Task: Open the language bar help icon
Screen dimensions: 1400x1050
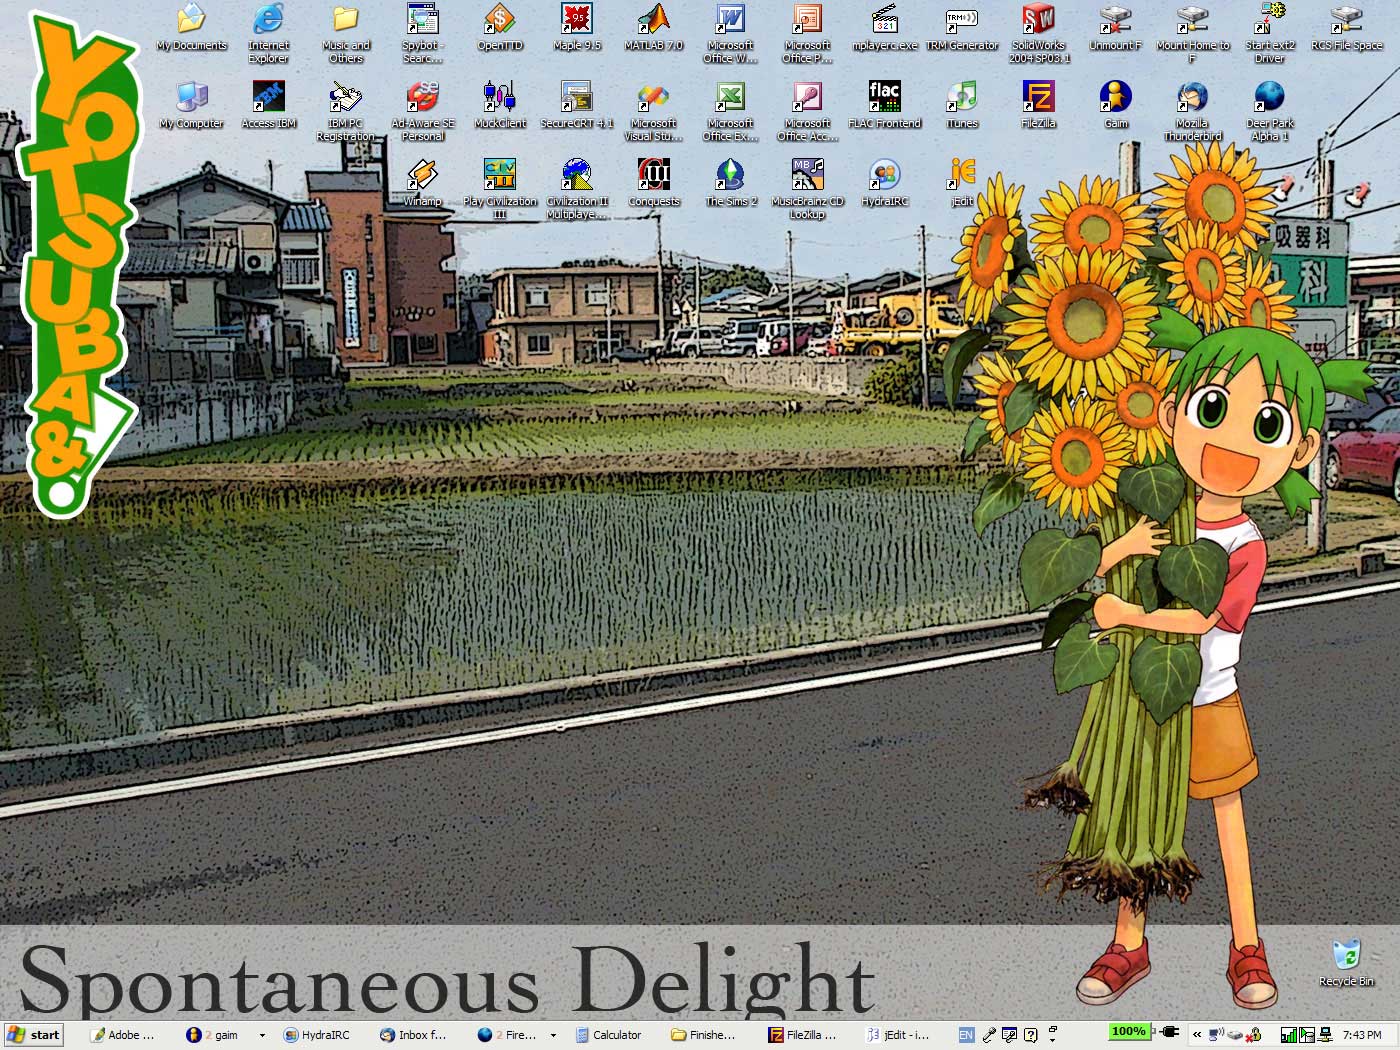Action: click(1031, 1035)
